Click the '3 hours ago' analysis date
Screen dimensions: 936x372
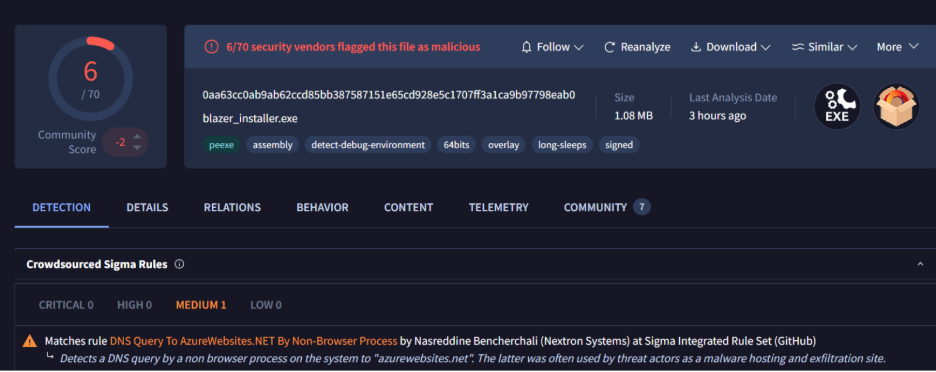tap(718, 116)
